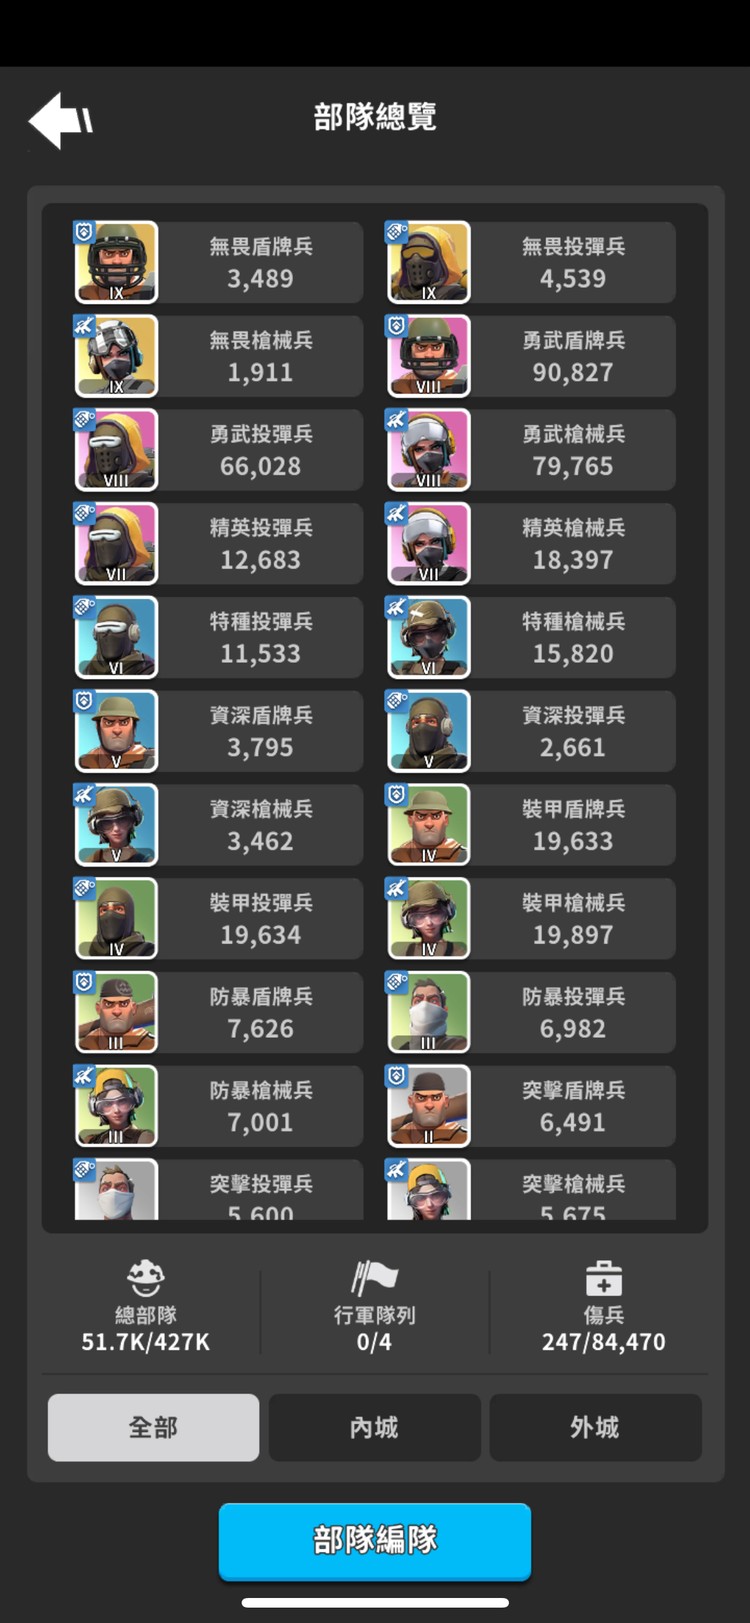Switch to the 內城 tab
Image resolution: width=750 pixels, height=1623 pixels.
374,1427
